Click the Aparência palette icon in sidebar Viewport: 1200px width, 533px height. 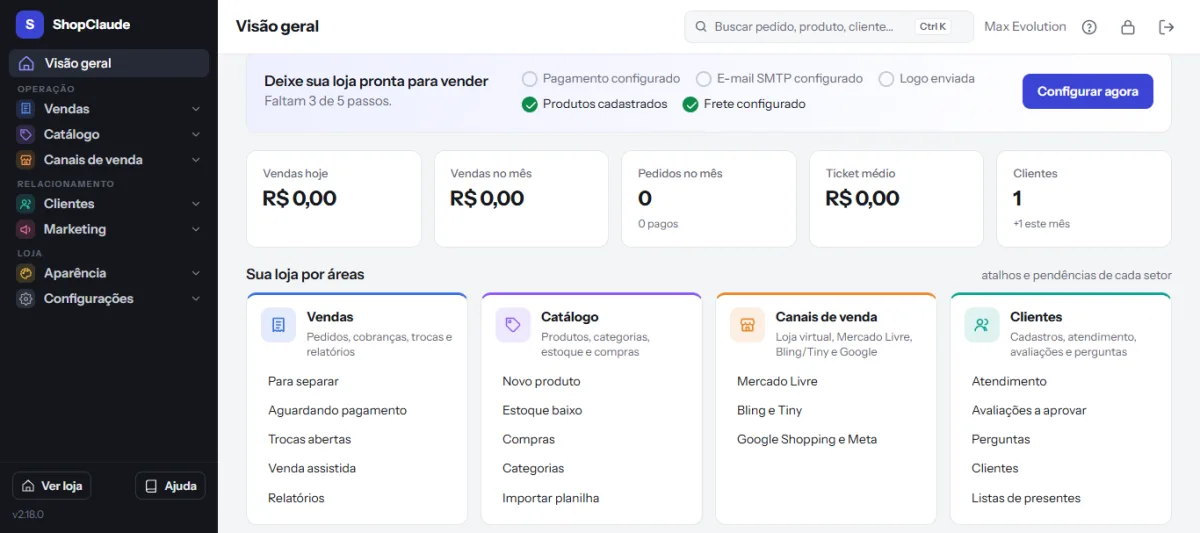point(25,273)
